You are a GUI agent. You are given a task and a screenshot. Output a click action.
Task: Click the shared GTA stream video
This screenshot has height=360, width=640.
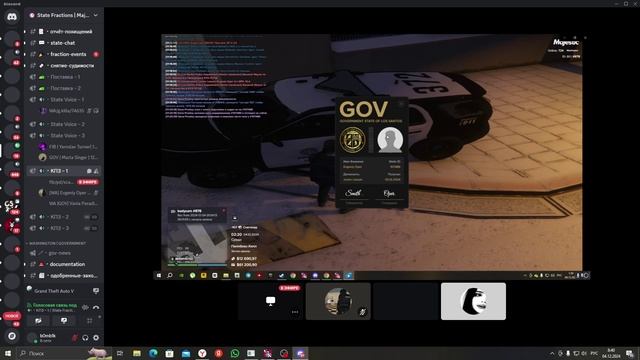coord(372,157)
